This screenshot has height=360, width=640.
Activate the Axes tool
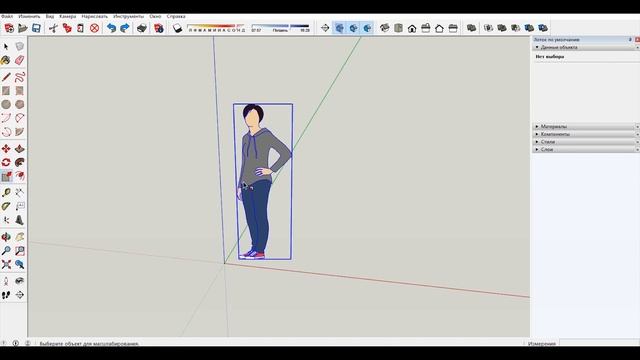(6, 220)
